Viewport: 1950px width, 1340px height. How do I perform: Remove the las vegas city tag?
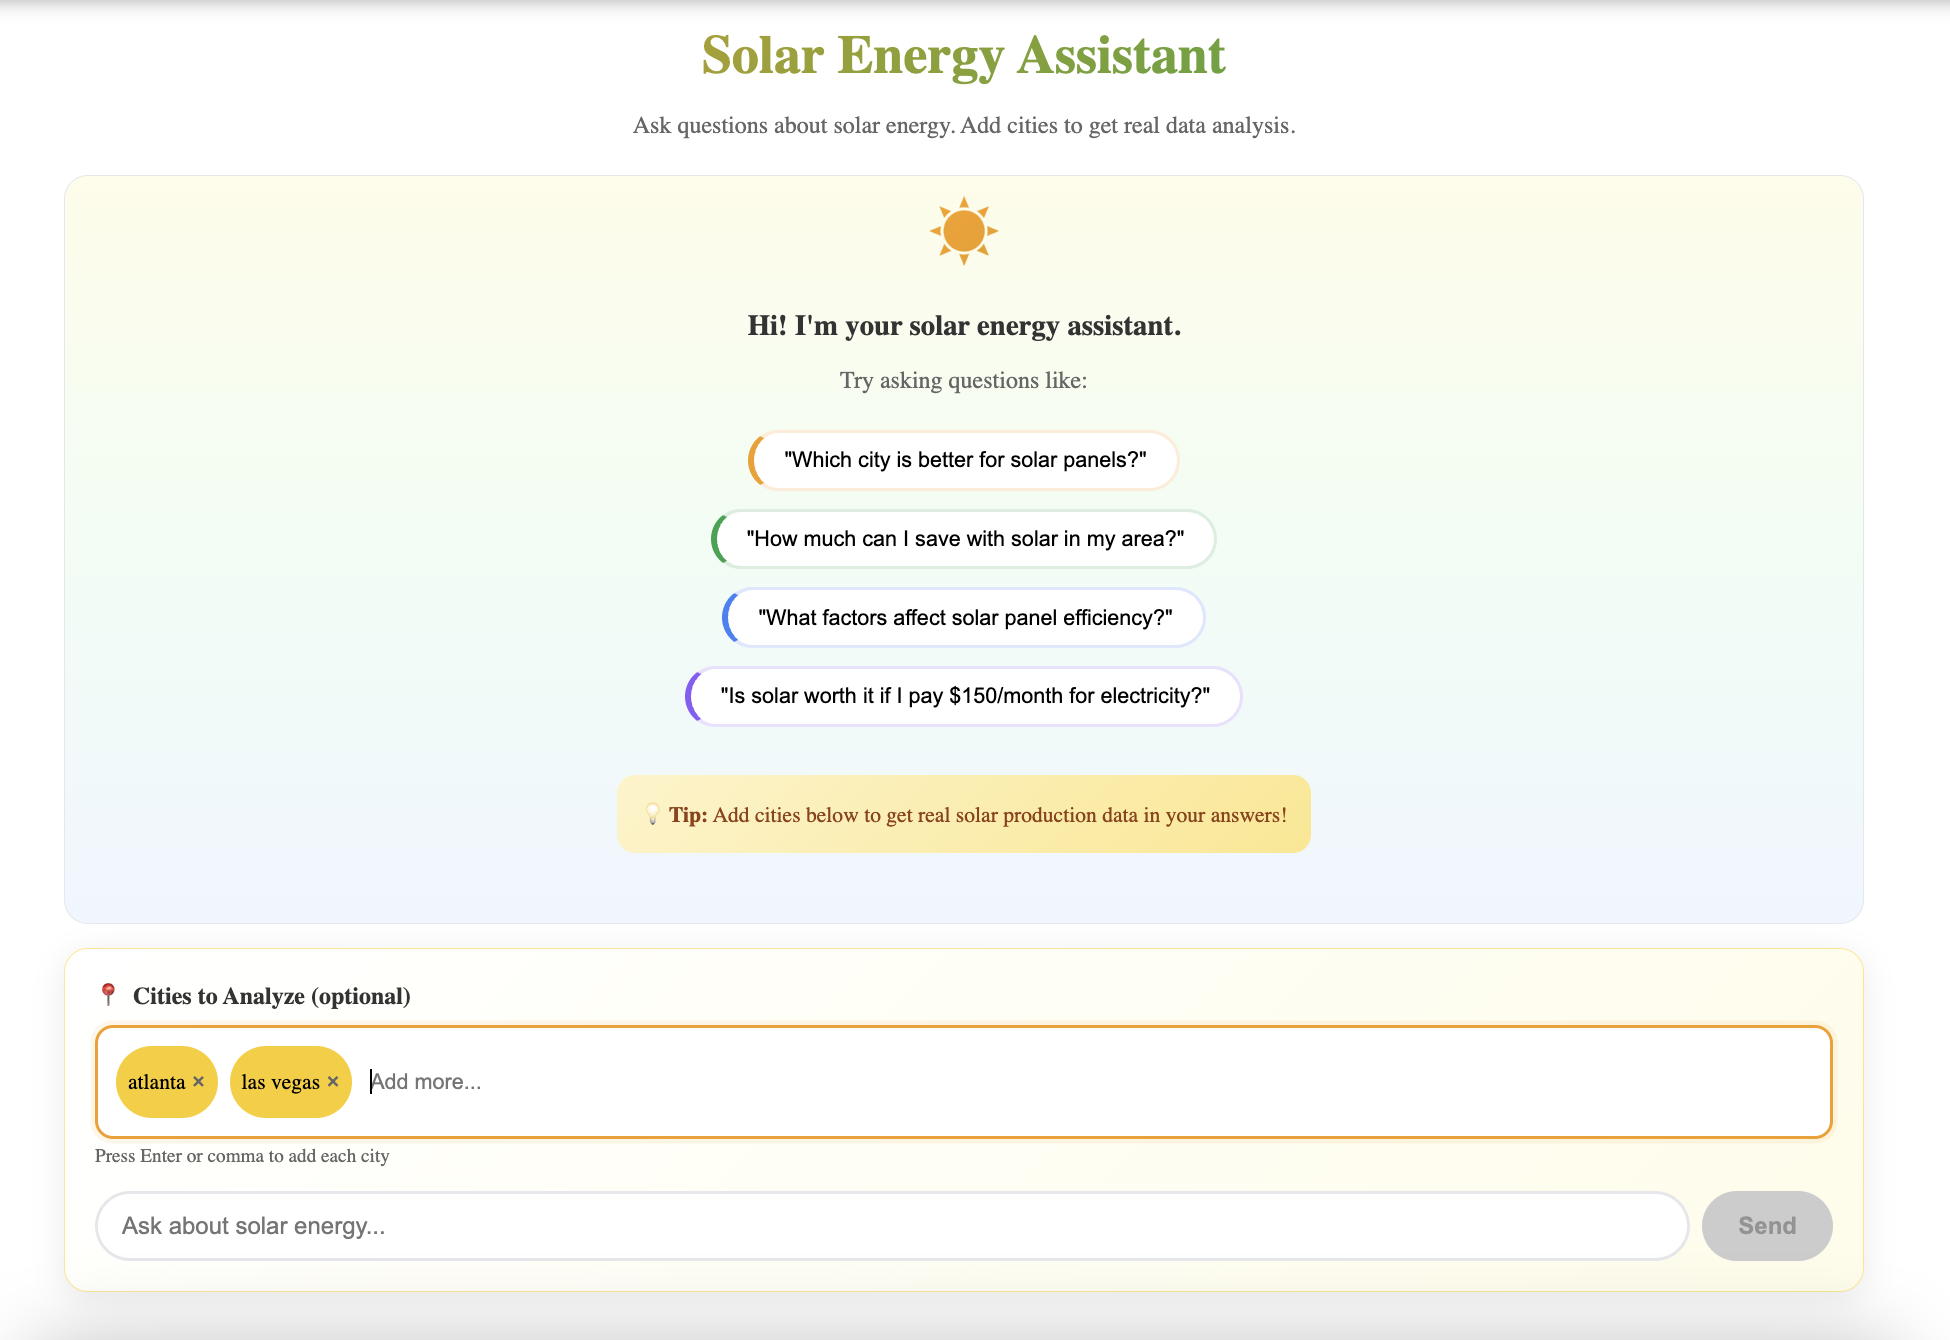pyautogui.click(x=333, y=1082)
